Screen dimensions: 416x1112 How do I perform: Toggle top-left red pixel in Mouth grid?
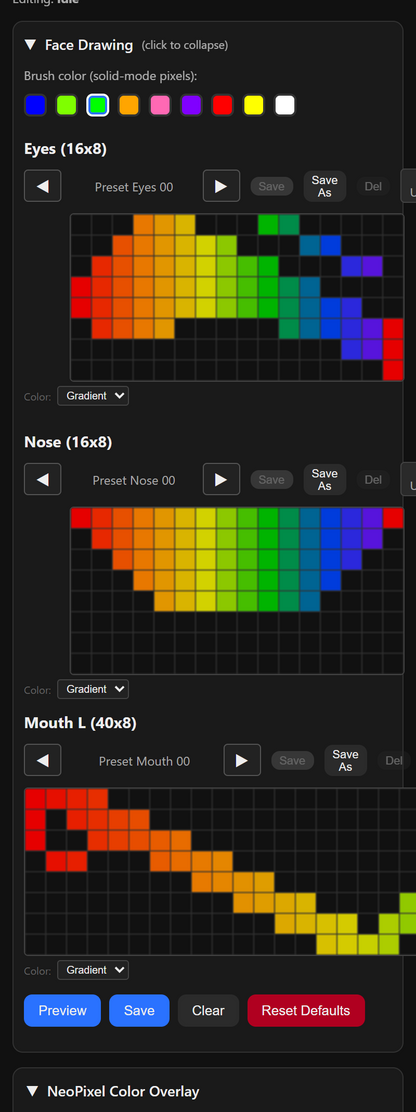pyautogui.click(x=35, y=799)
